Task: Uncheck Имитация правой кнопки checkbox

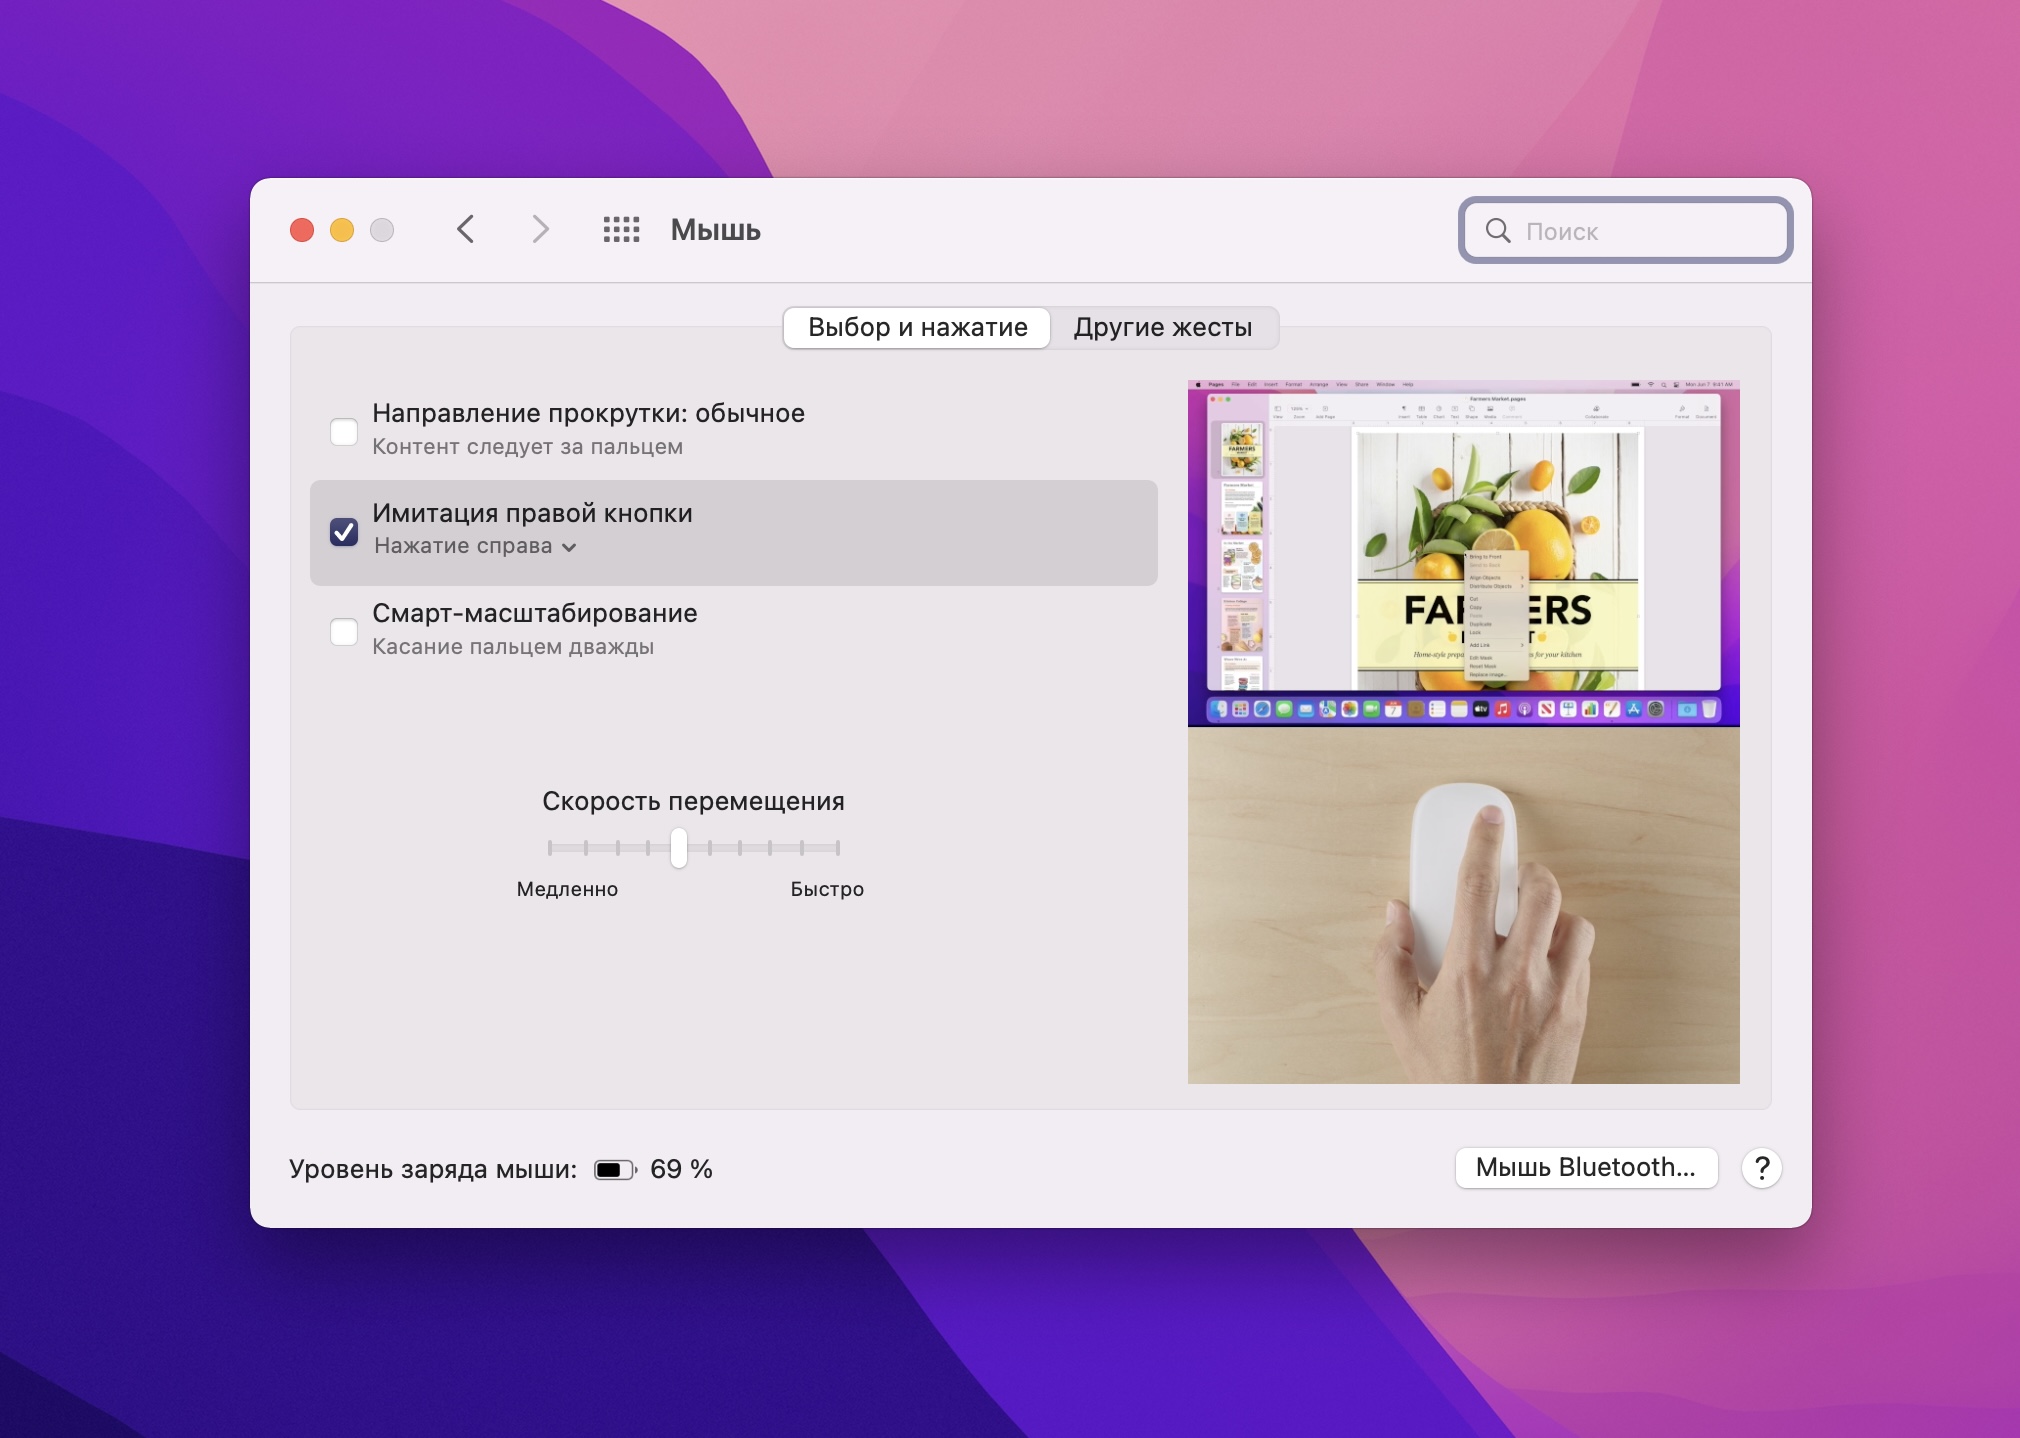Action: pyautogui.click(x=344, y=531)
